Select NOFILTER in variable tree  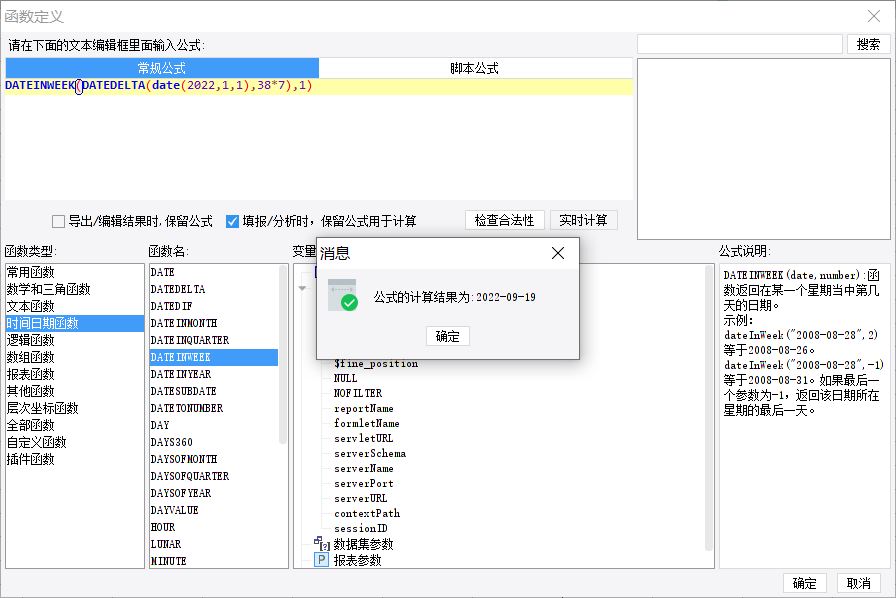pyautogui.click(x=358, y=393)
